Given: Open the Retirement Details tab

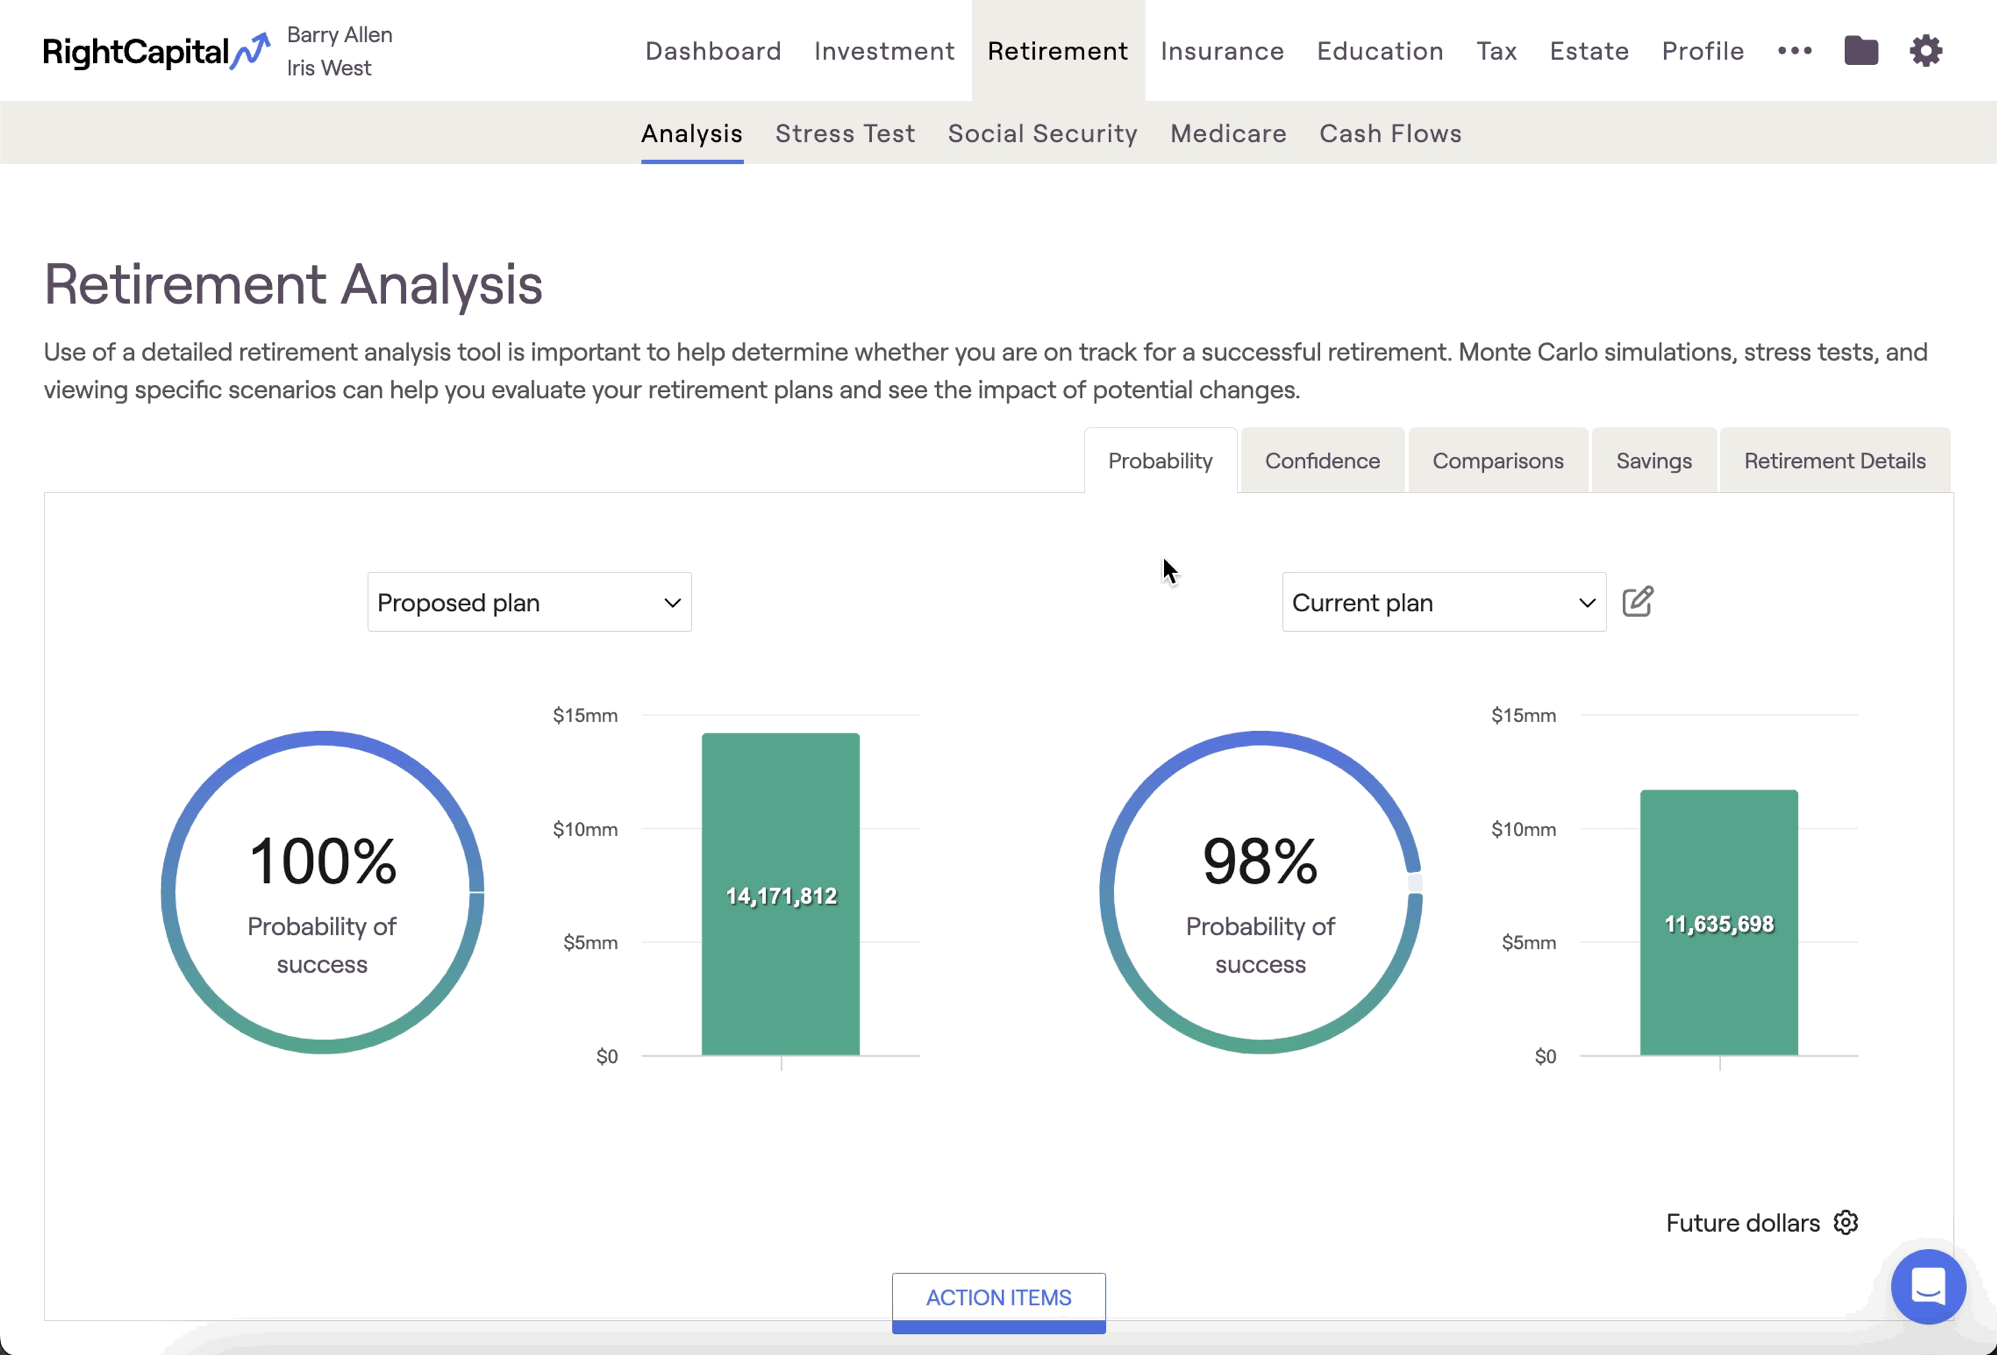Looking at the screenshot, I should coord(1834,461).
